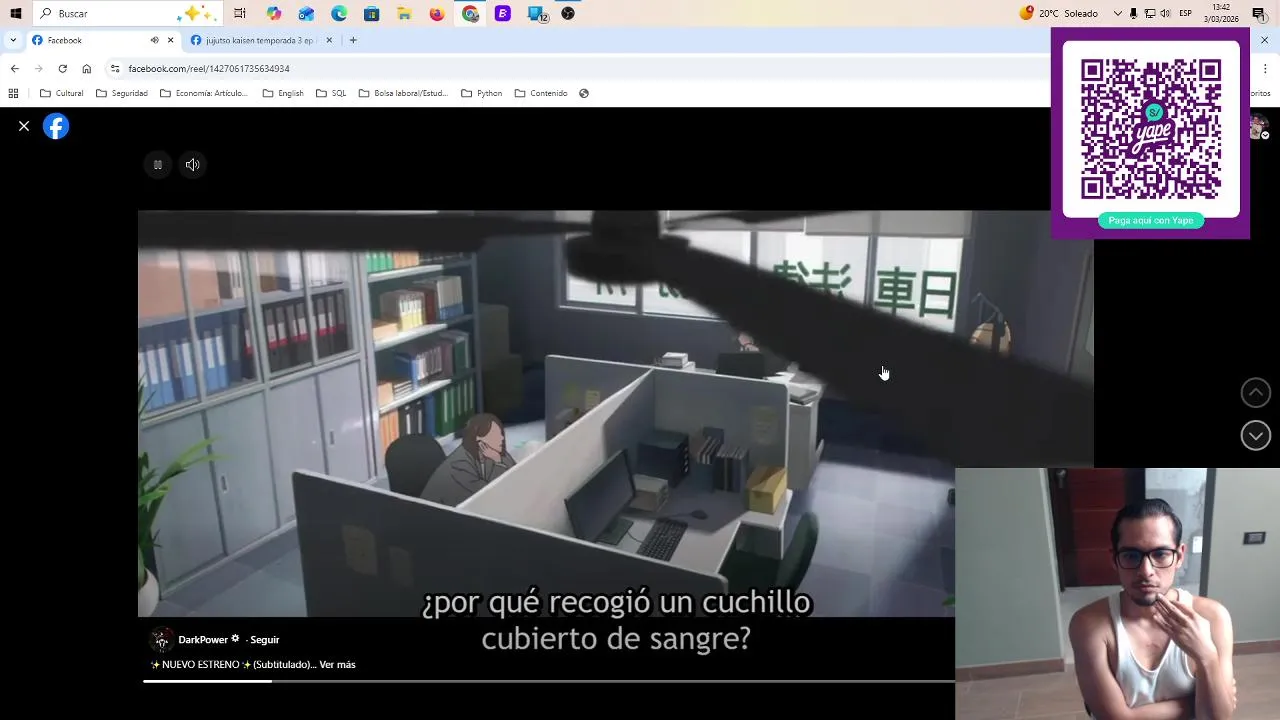Reload the current page
Image resolution: width=1280 pixels, height=720 pixels.
pos(62,68)
